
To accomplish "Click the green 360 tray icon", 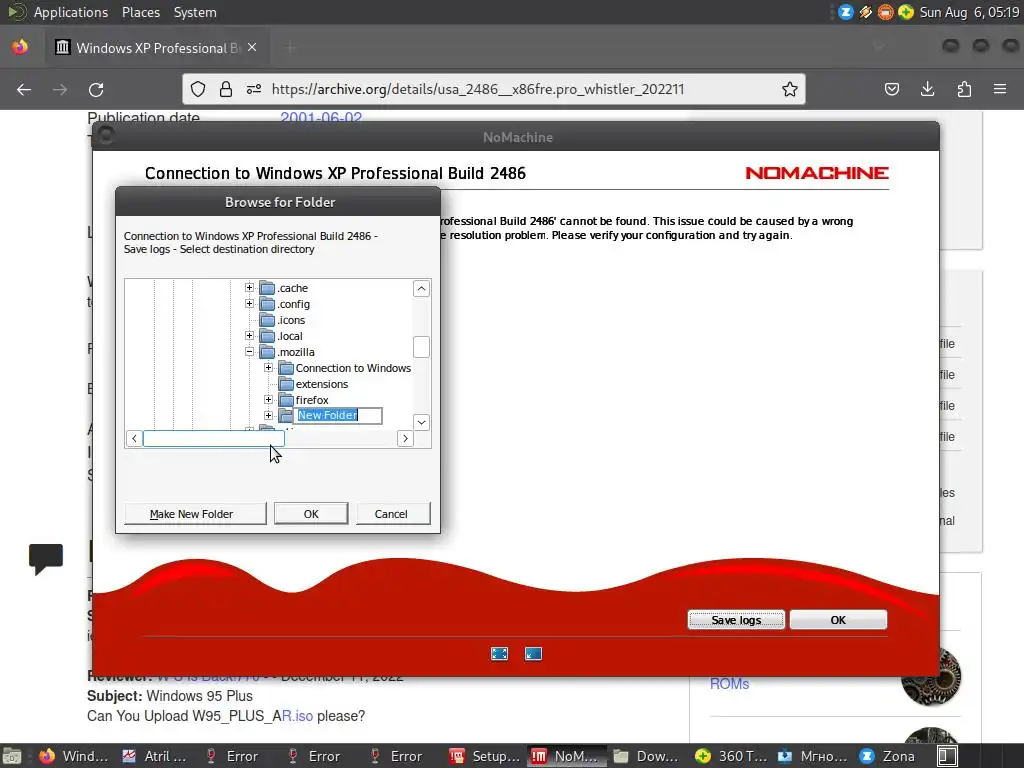I will [906, 12].
